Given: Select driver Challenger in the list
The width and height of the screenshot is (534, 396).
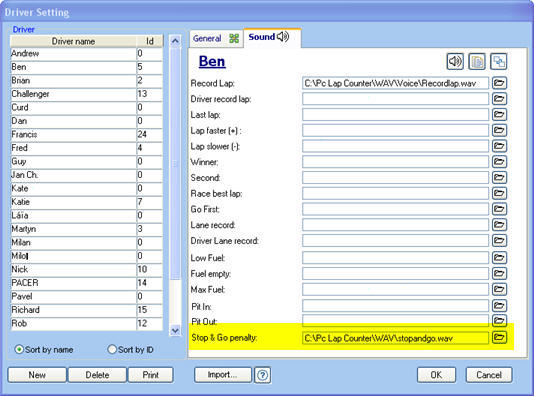Looking at the screenshot, I should pyautogui.click(x=73, y=94).
